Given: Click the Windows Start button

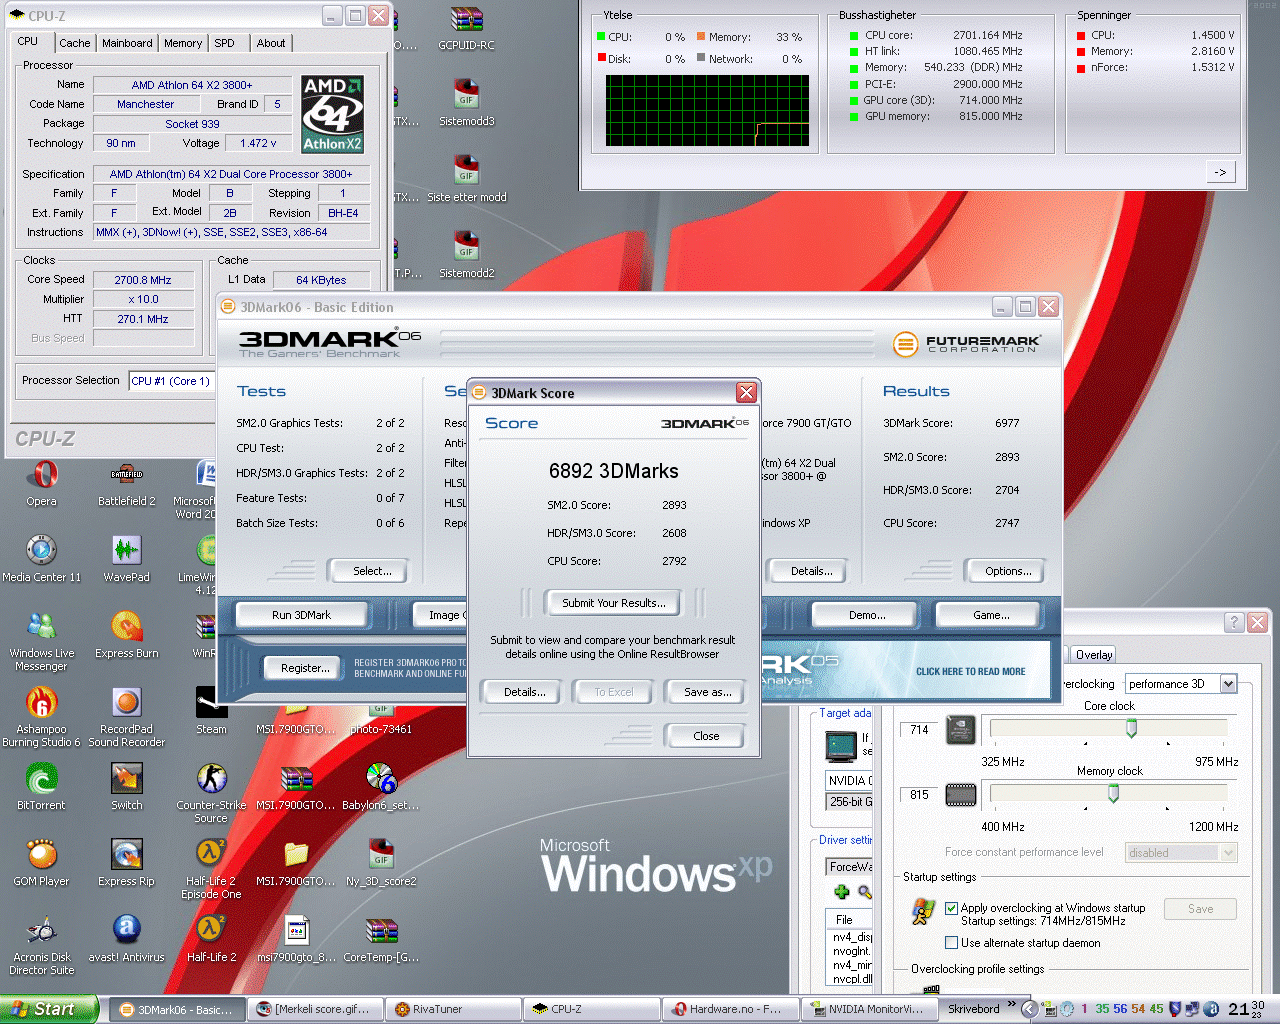Looking at the screenshot, I should (49, 1010).
